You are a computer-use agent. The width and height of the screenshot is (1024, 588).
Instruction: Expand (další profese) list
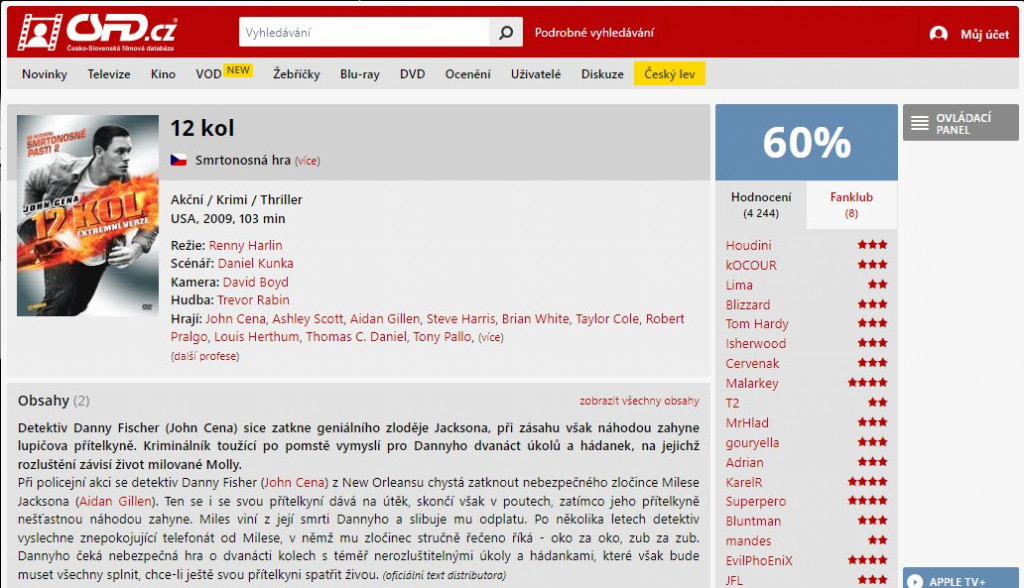(205, 357)
